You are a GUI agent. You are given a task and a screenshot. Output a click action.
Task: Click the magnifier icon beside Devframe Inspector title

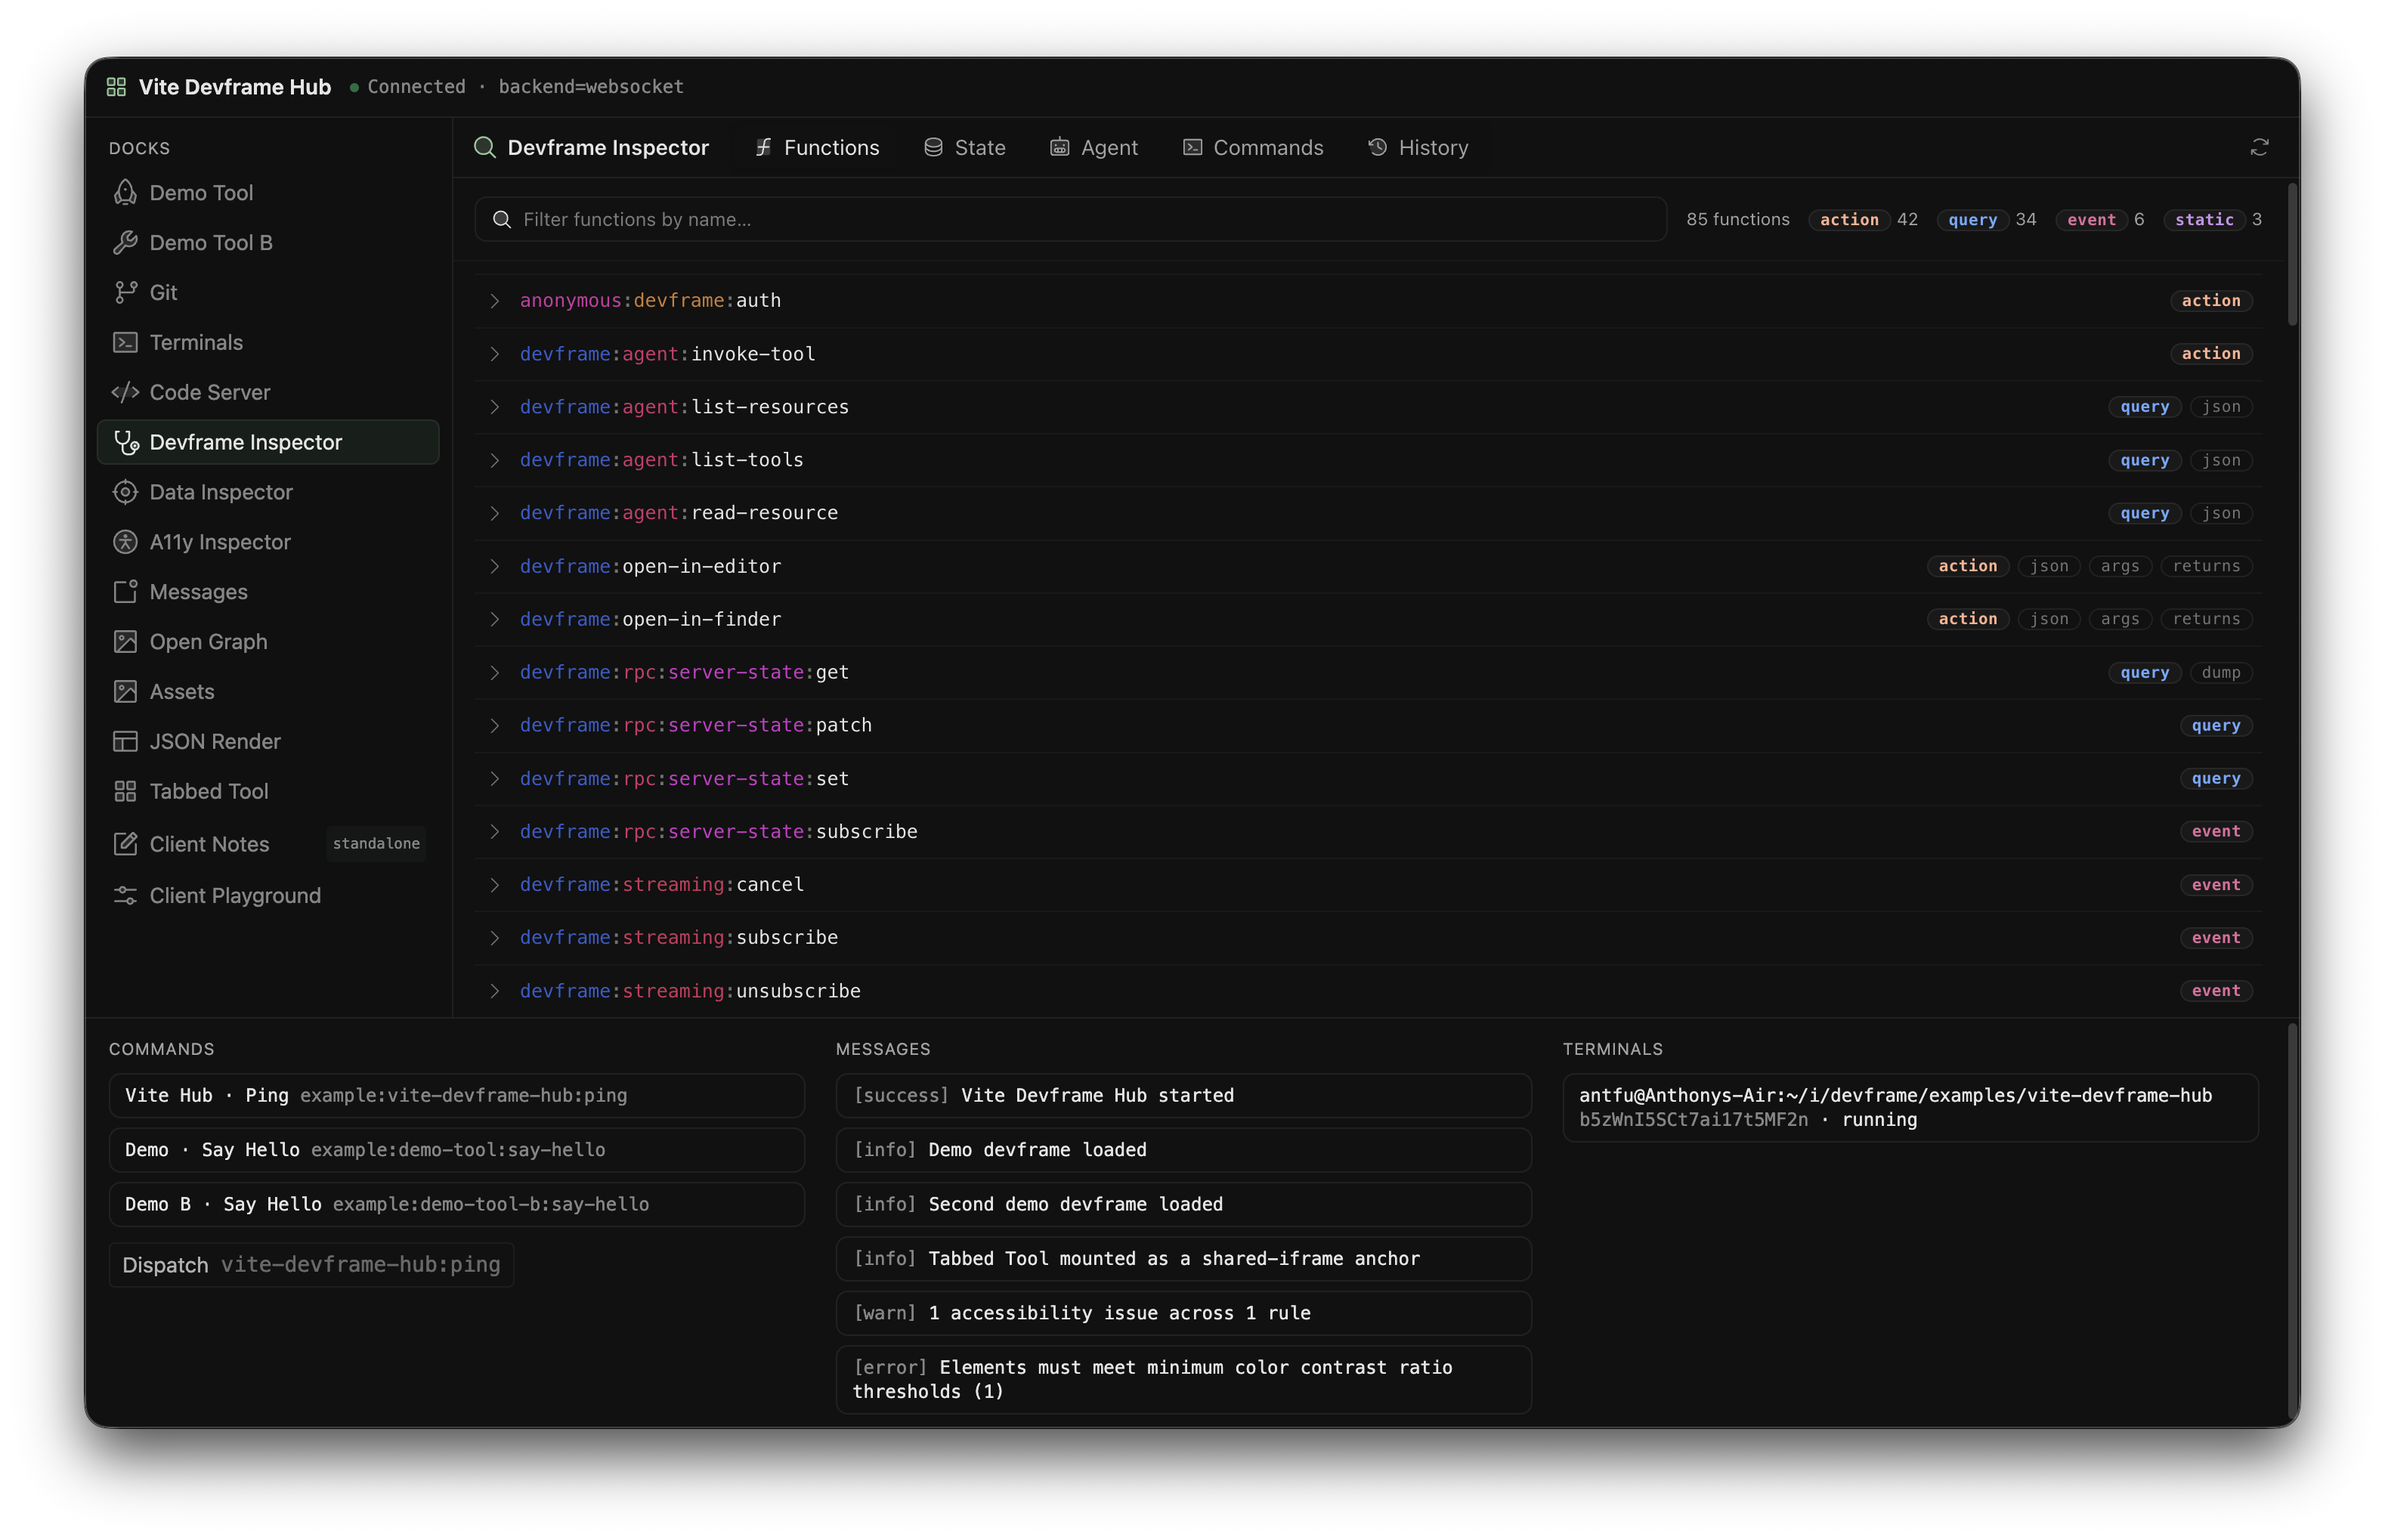point(485,147)
